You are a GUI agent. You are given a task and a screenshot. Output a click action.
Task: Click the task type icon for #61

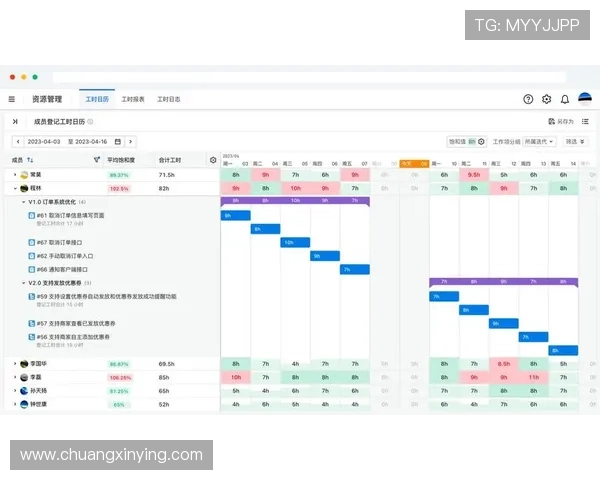click(32, 216)
